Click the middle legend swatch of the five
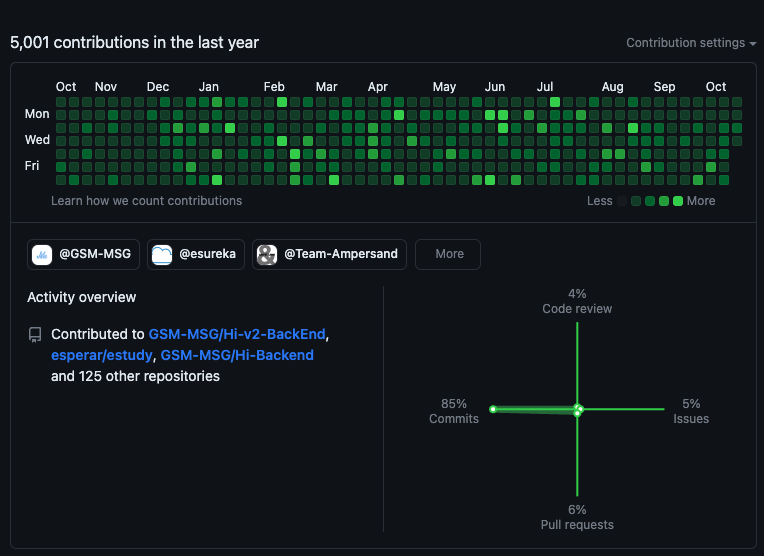Screen dimensions: 764x556 click(x=650, y=201)
